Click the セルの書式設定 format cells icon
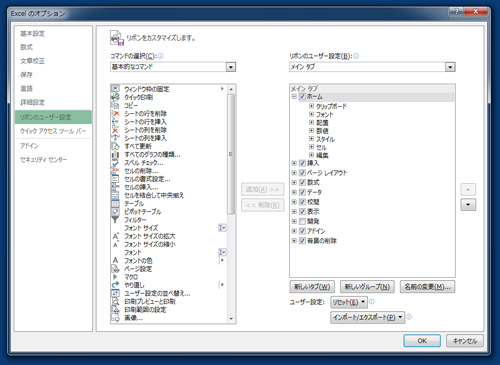Viewport: 500px width, 365px height. coord(115,179)
